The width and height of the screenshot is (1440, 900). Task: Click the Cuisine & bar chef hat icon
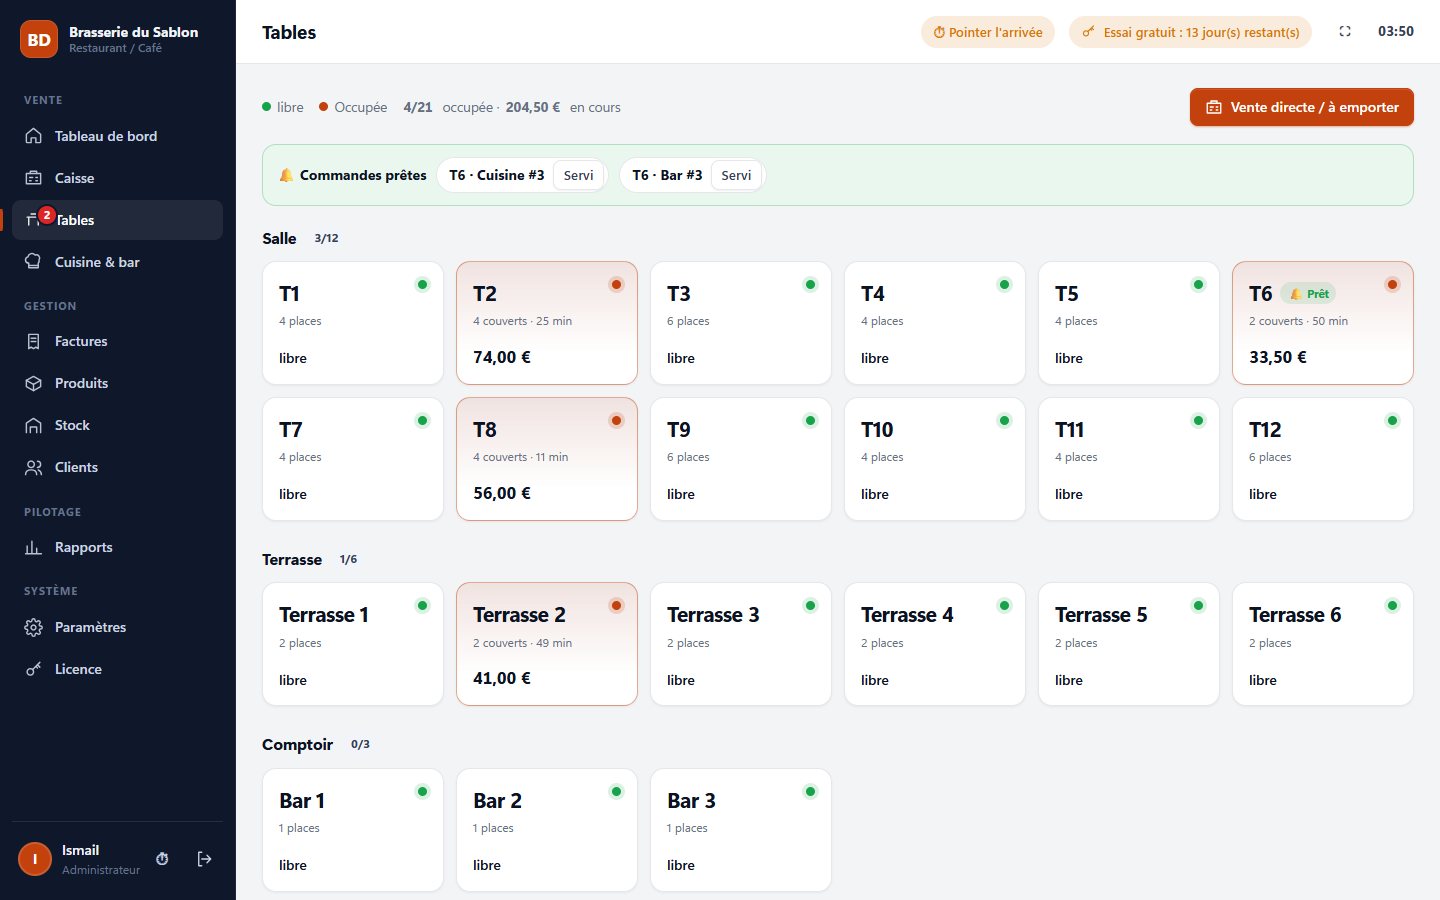coord(33,262)
